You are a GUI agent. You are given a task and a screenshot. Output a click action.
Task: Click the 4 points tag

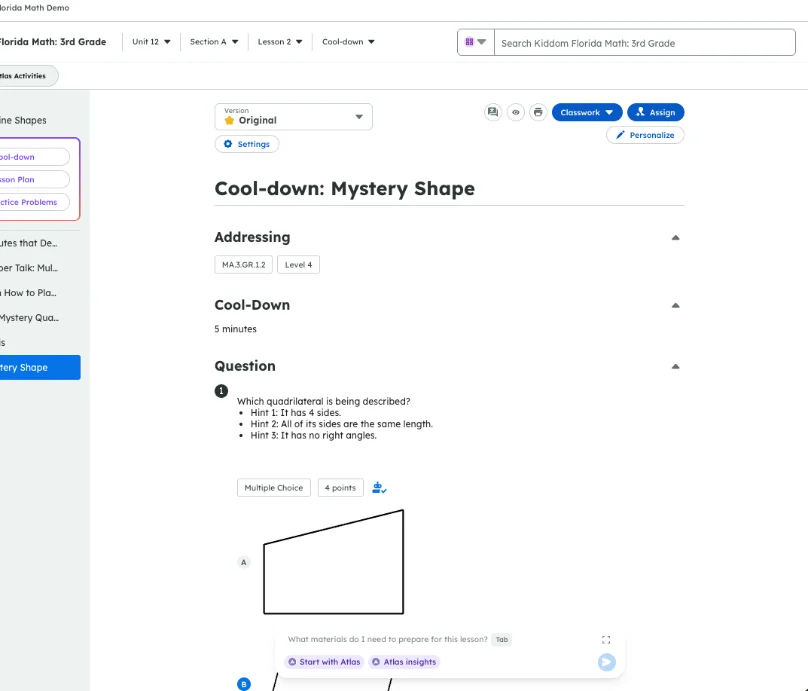[340, 487]
